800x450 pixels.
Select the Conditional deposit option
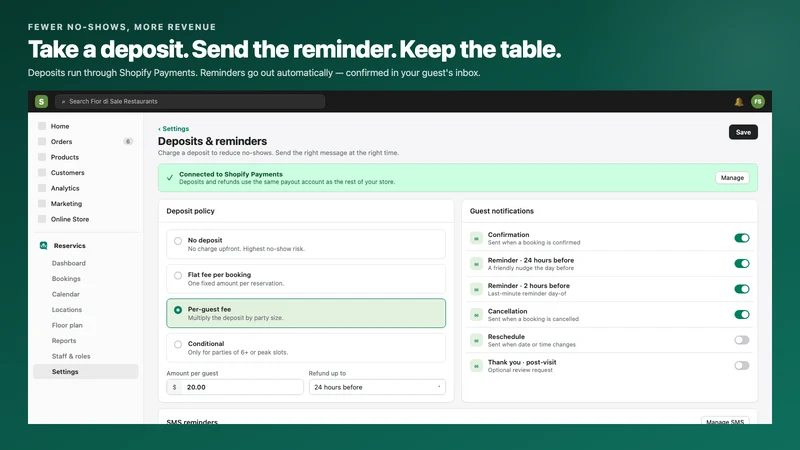click(x=306, y=347)
